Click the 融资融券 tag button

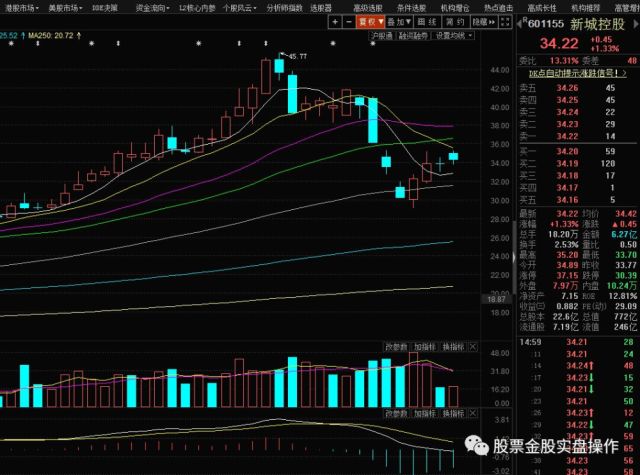coord(413,36)
